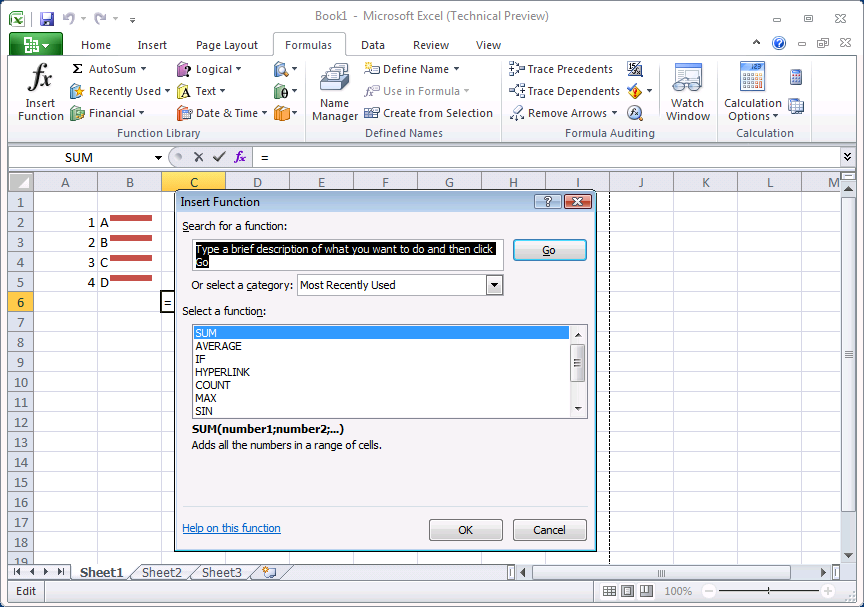Click Trace Precedents
864x607 pixels.
pyautogui.click(x=560, y=69)
